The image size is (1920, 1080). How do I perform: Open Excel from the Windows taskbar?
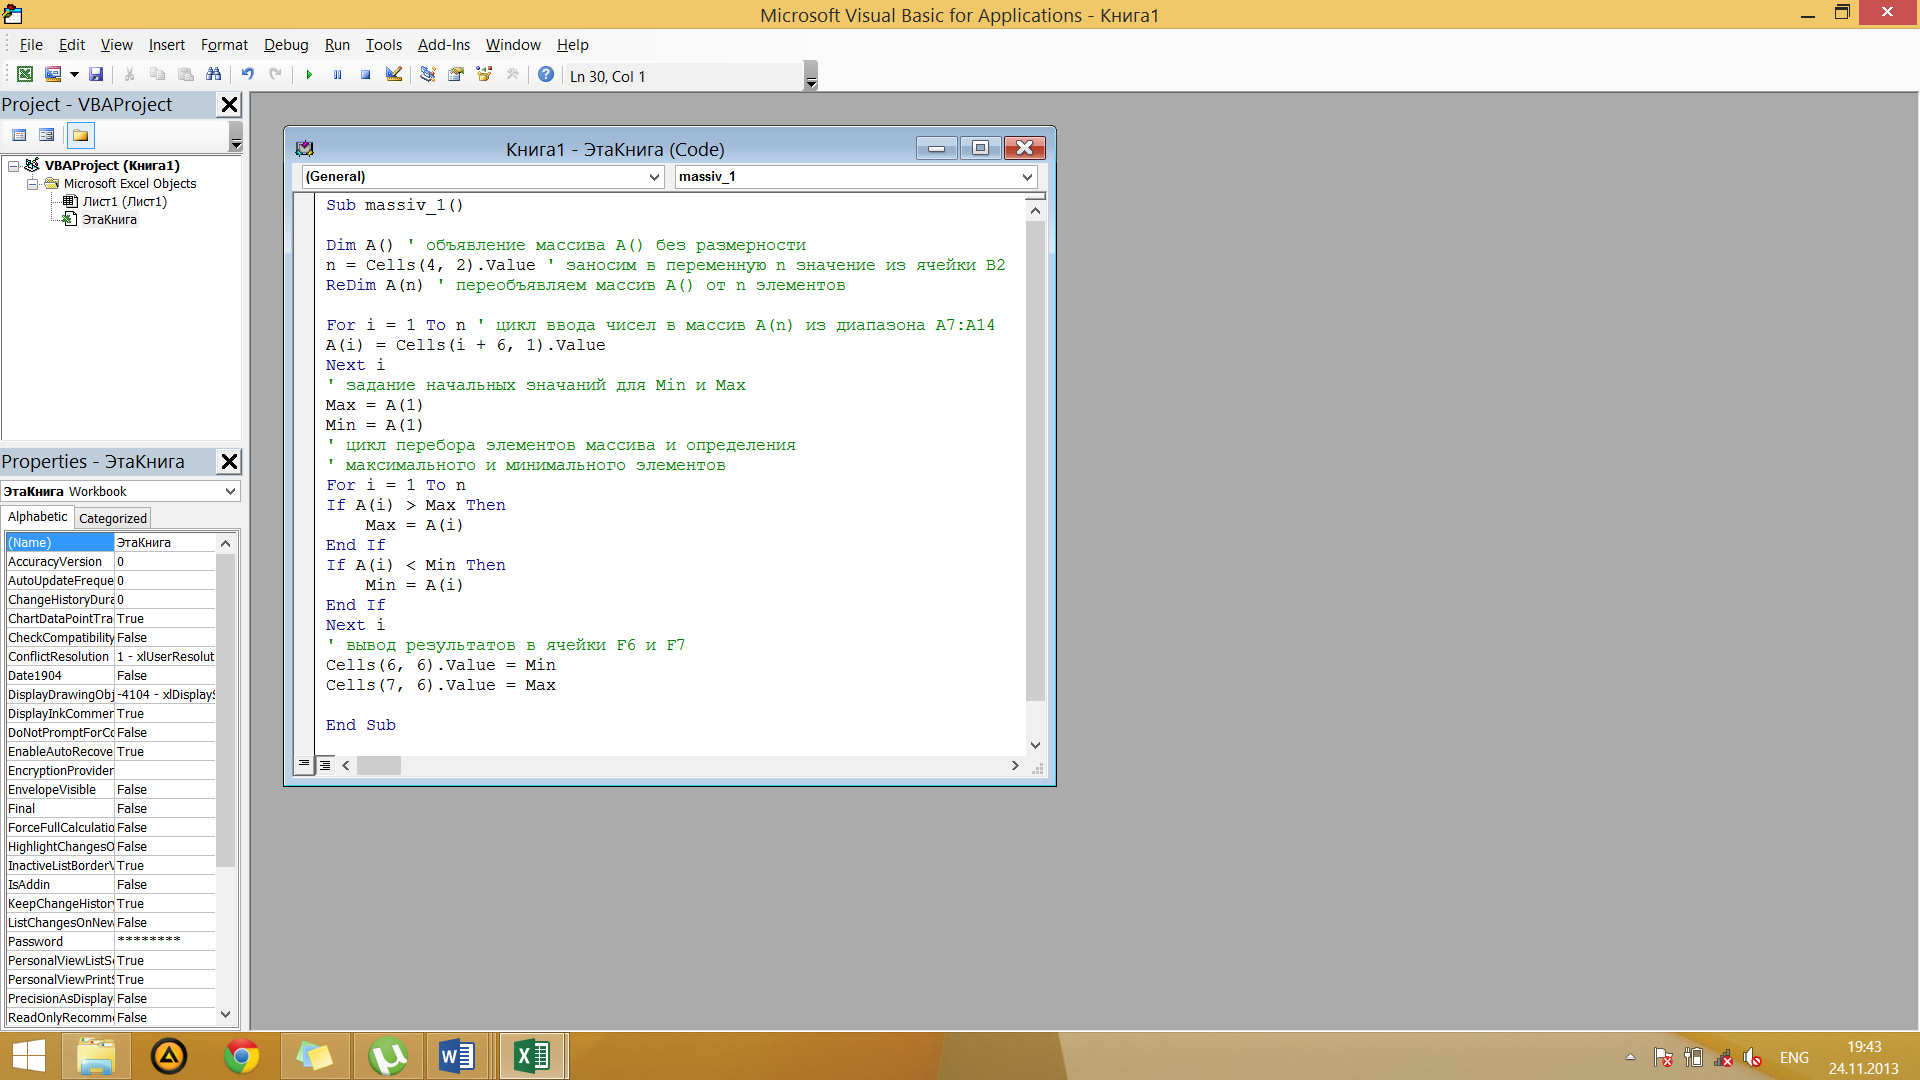point(532,1056)
